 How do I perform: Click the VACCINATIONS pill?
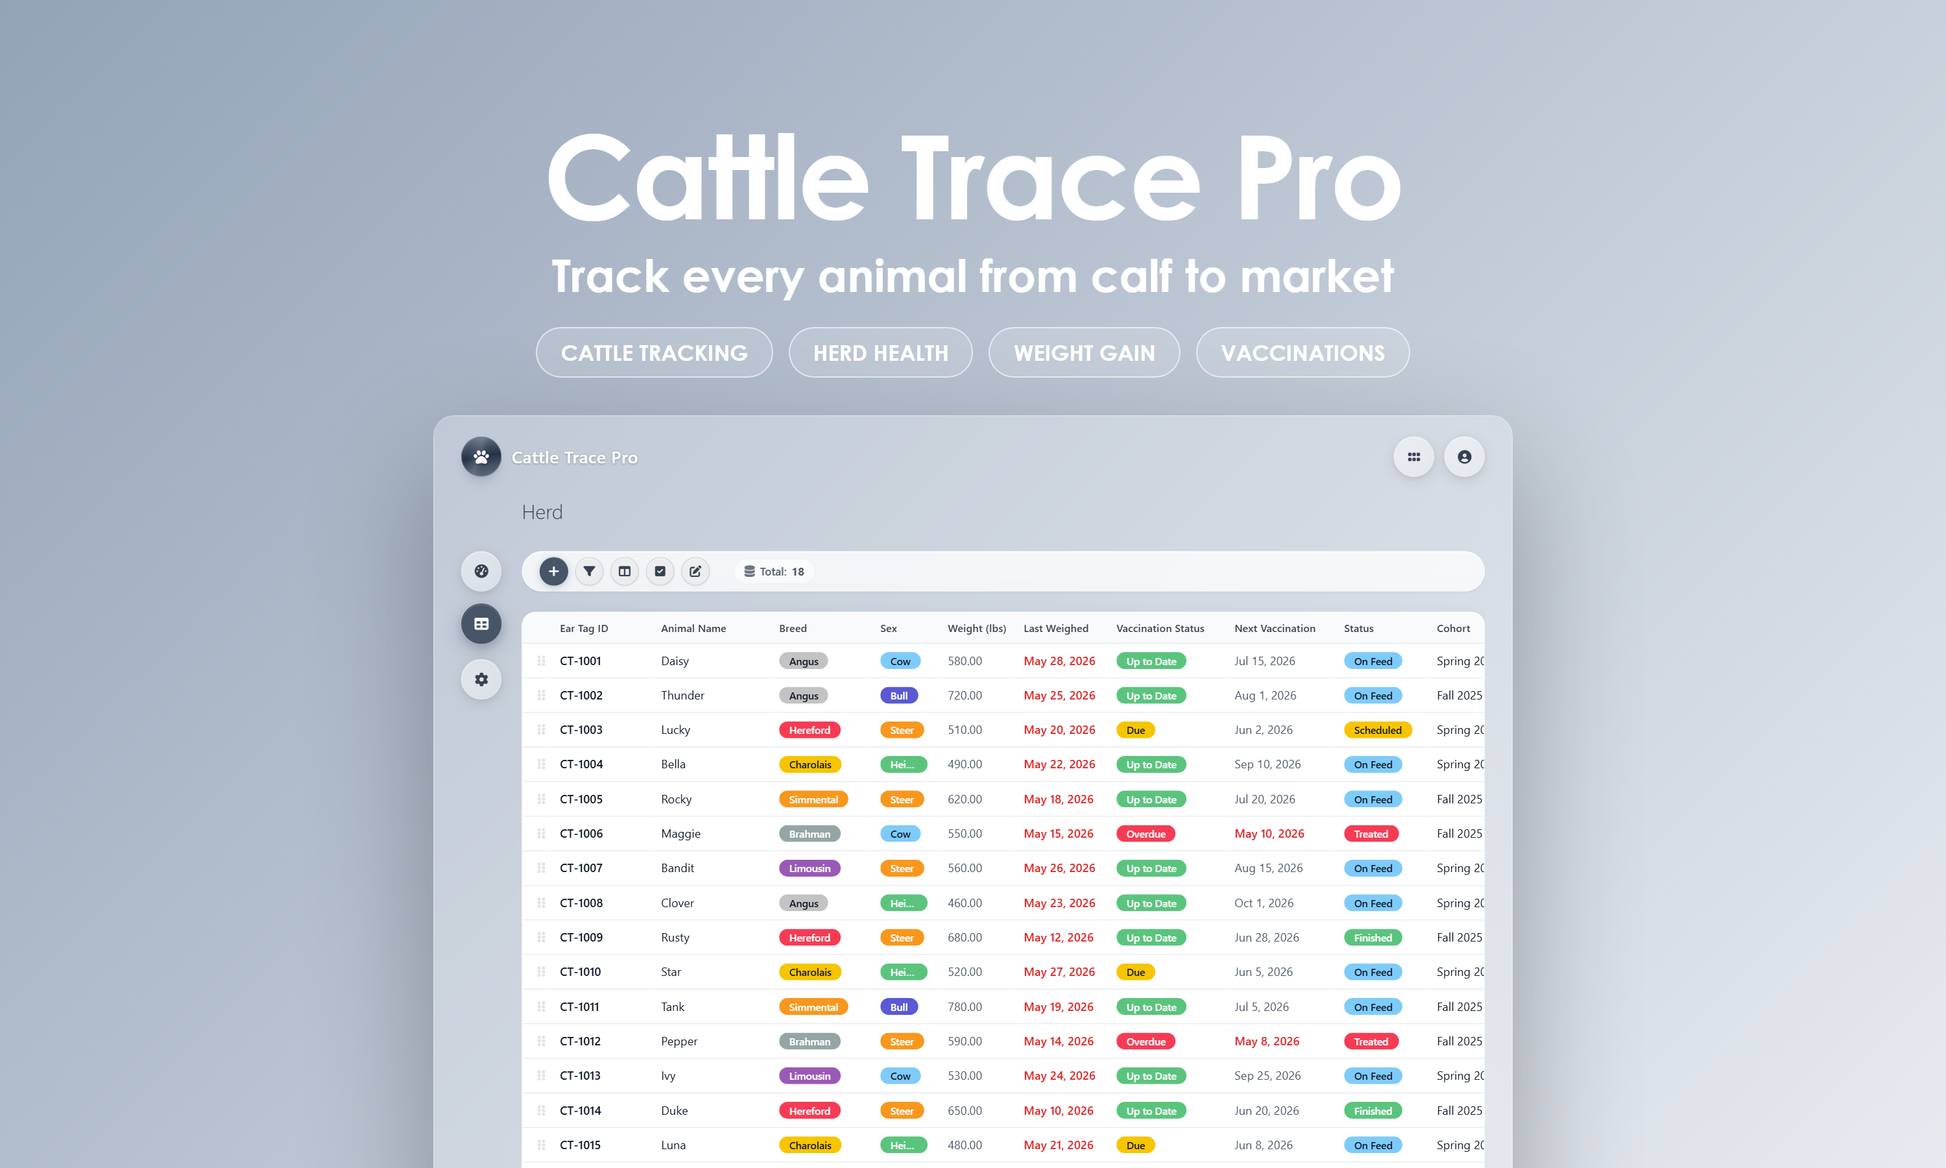[x=1303, y=353]
